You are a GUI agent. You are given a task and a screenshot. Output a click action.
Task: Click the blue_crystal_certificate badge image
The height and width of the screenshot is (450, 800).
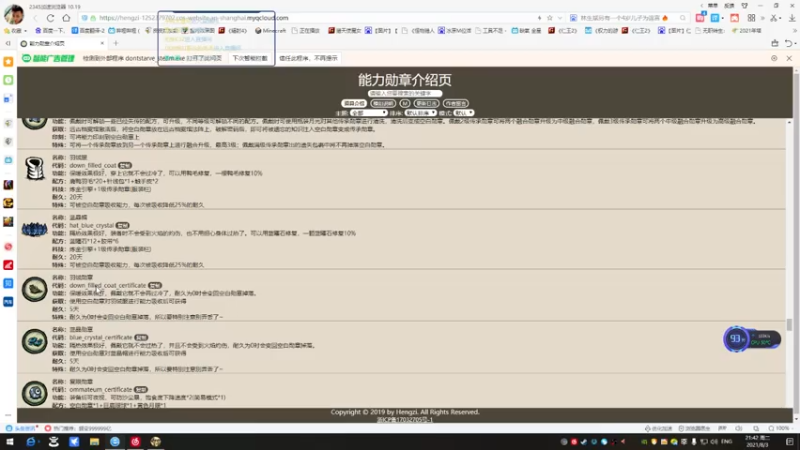[34, 341]
